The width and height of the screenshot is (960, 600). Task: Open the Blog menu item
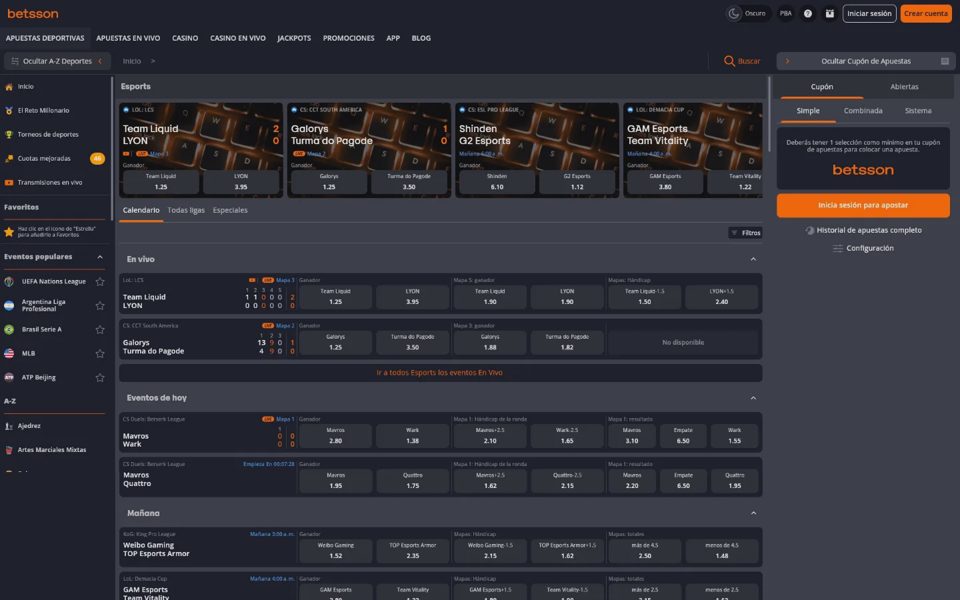pos(421,38)
